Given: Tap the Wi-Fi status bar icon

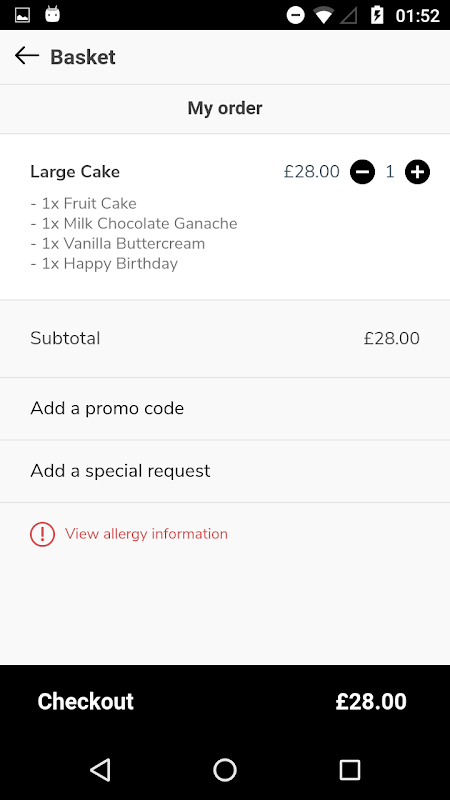Looking at the screenshot, I should click(x=323, y=15).
